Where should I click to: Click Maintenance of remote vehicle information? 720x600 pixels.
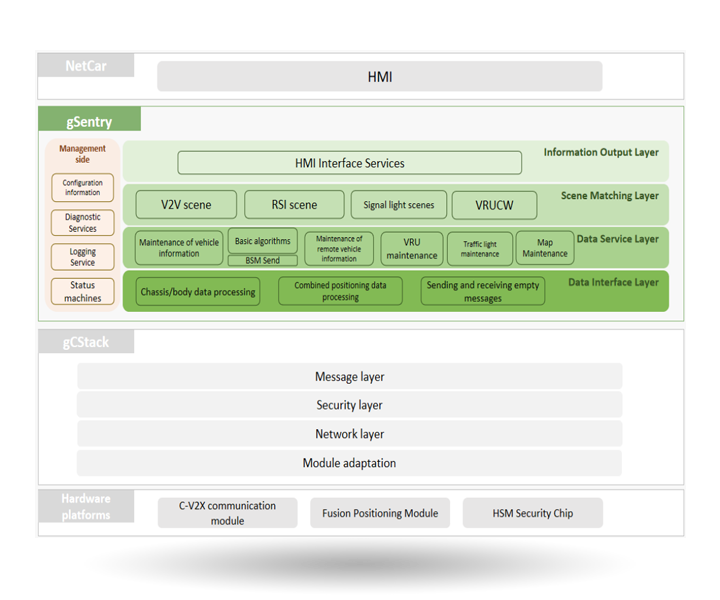point(339,248)
